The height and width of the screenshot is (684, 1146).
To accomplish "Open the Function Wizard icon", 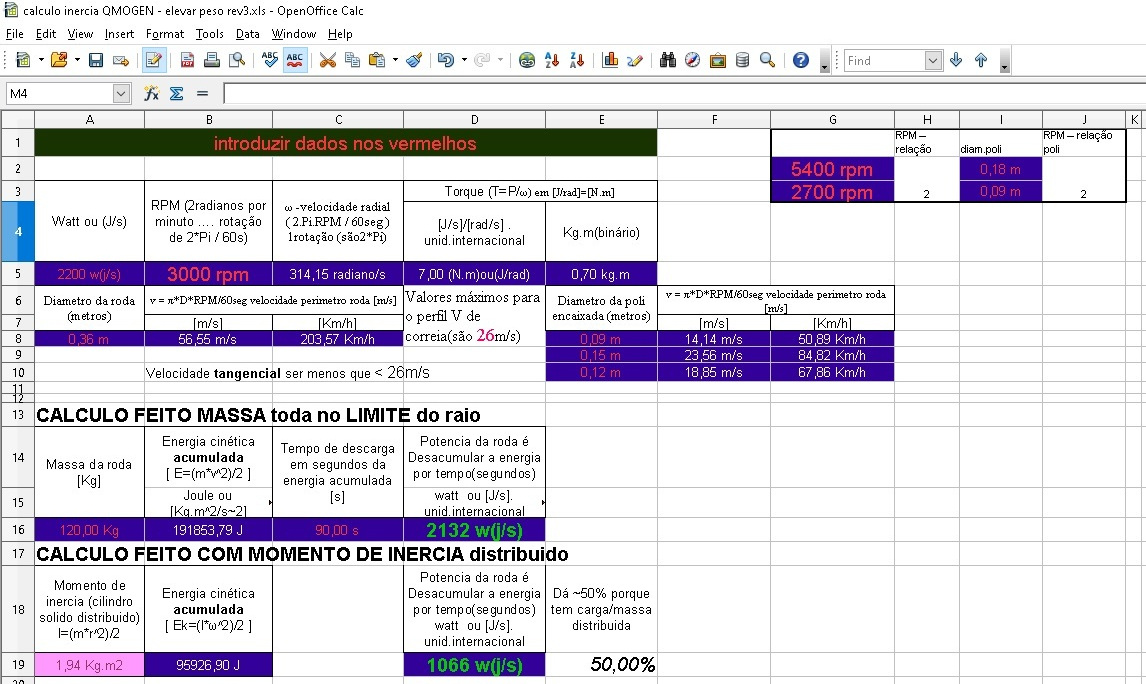I will [x=152, y=93].
